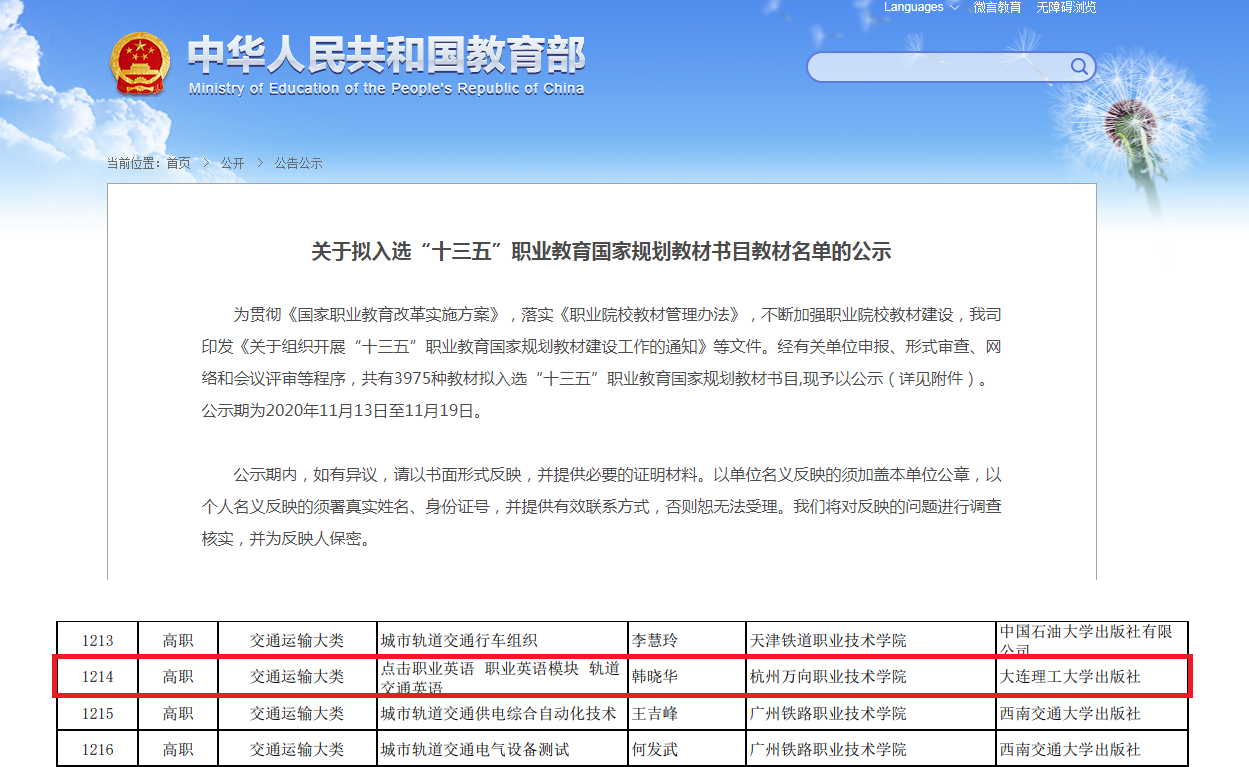This screenshot has width=1249, height=767.
Task: Click the national emblem logo
Action: [141, 64]
